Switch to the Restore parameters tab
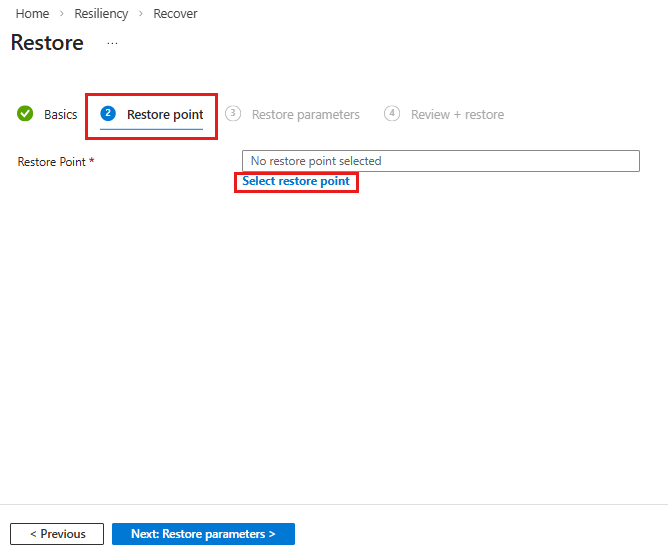Viewport: 668px width, 555px height. click(305, 114)
